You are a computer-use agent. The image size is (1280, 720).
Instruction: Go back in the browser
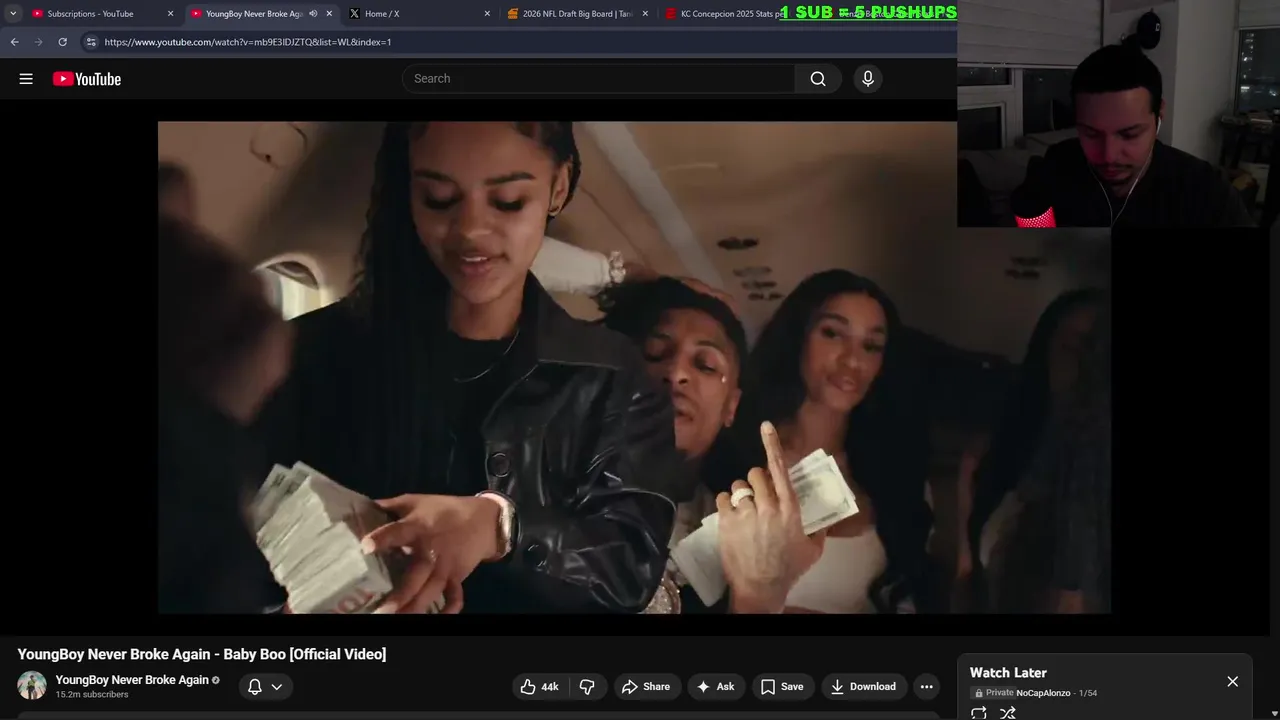[14, 42]
